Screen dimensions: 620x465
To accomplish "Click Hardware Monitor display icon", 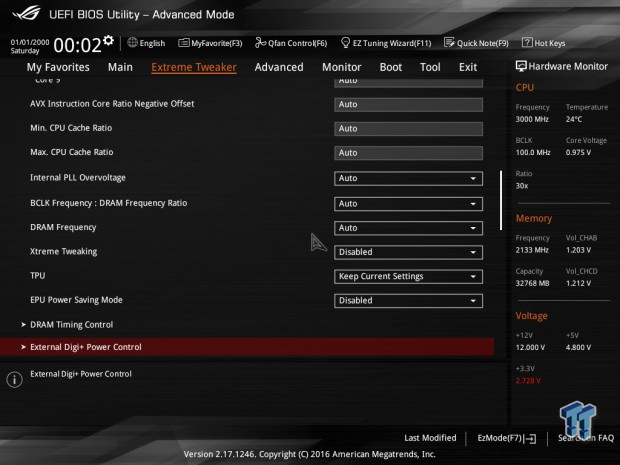I will coord(521,66).
